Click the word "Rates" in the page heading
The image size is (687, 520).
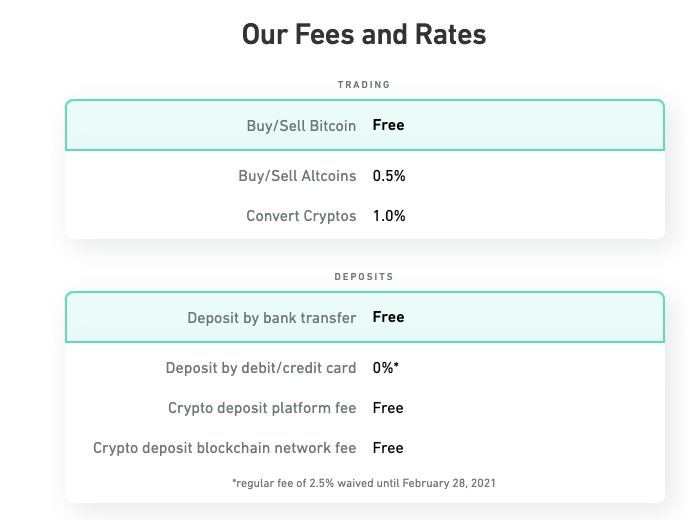click(x=449, y=34)
